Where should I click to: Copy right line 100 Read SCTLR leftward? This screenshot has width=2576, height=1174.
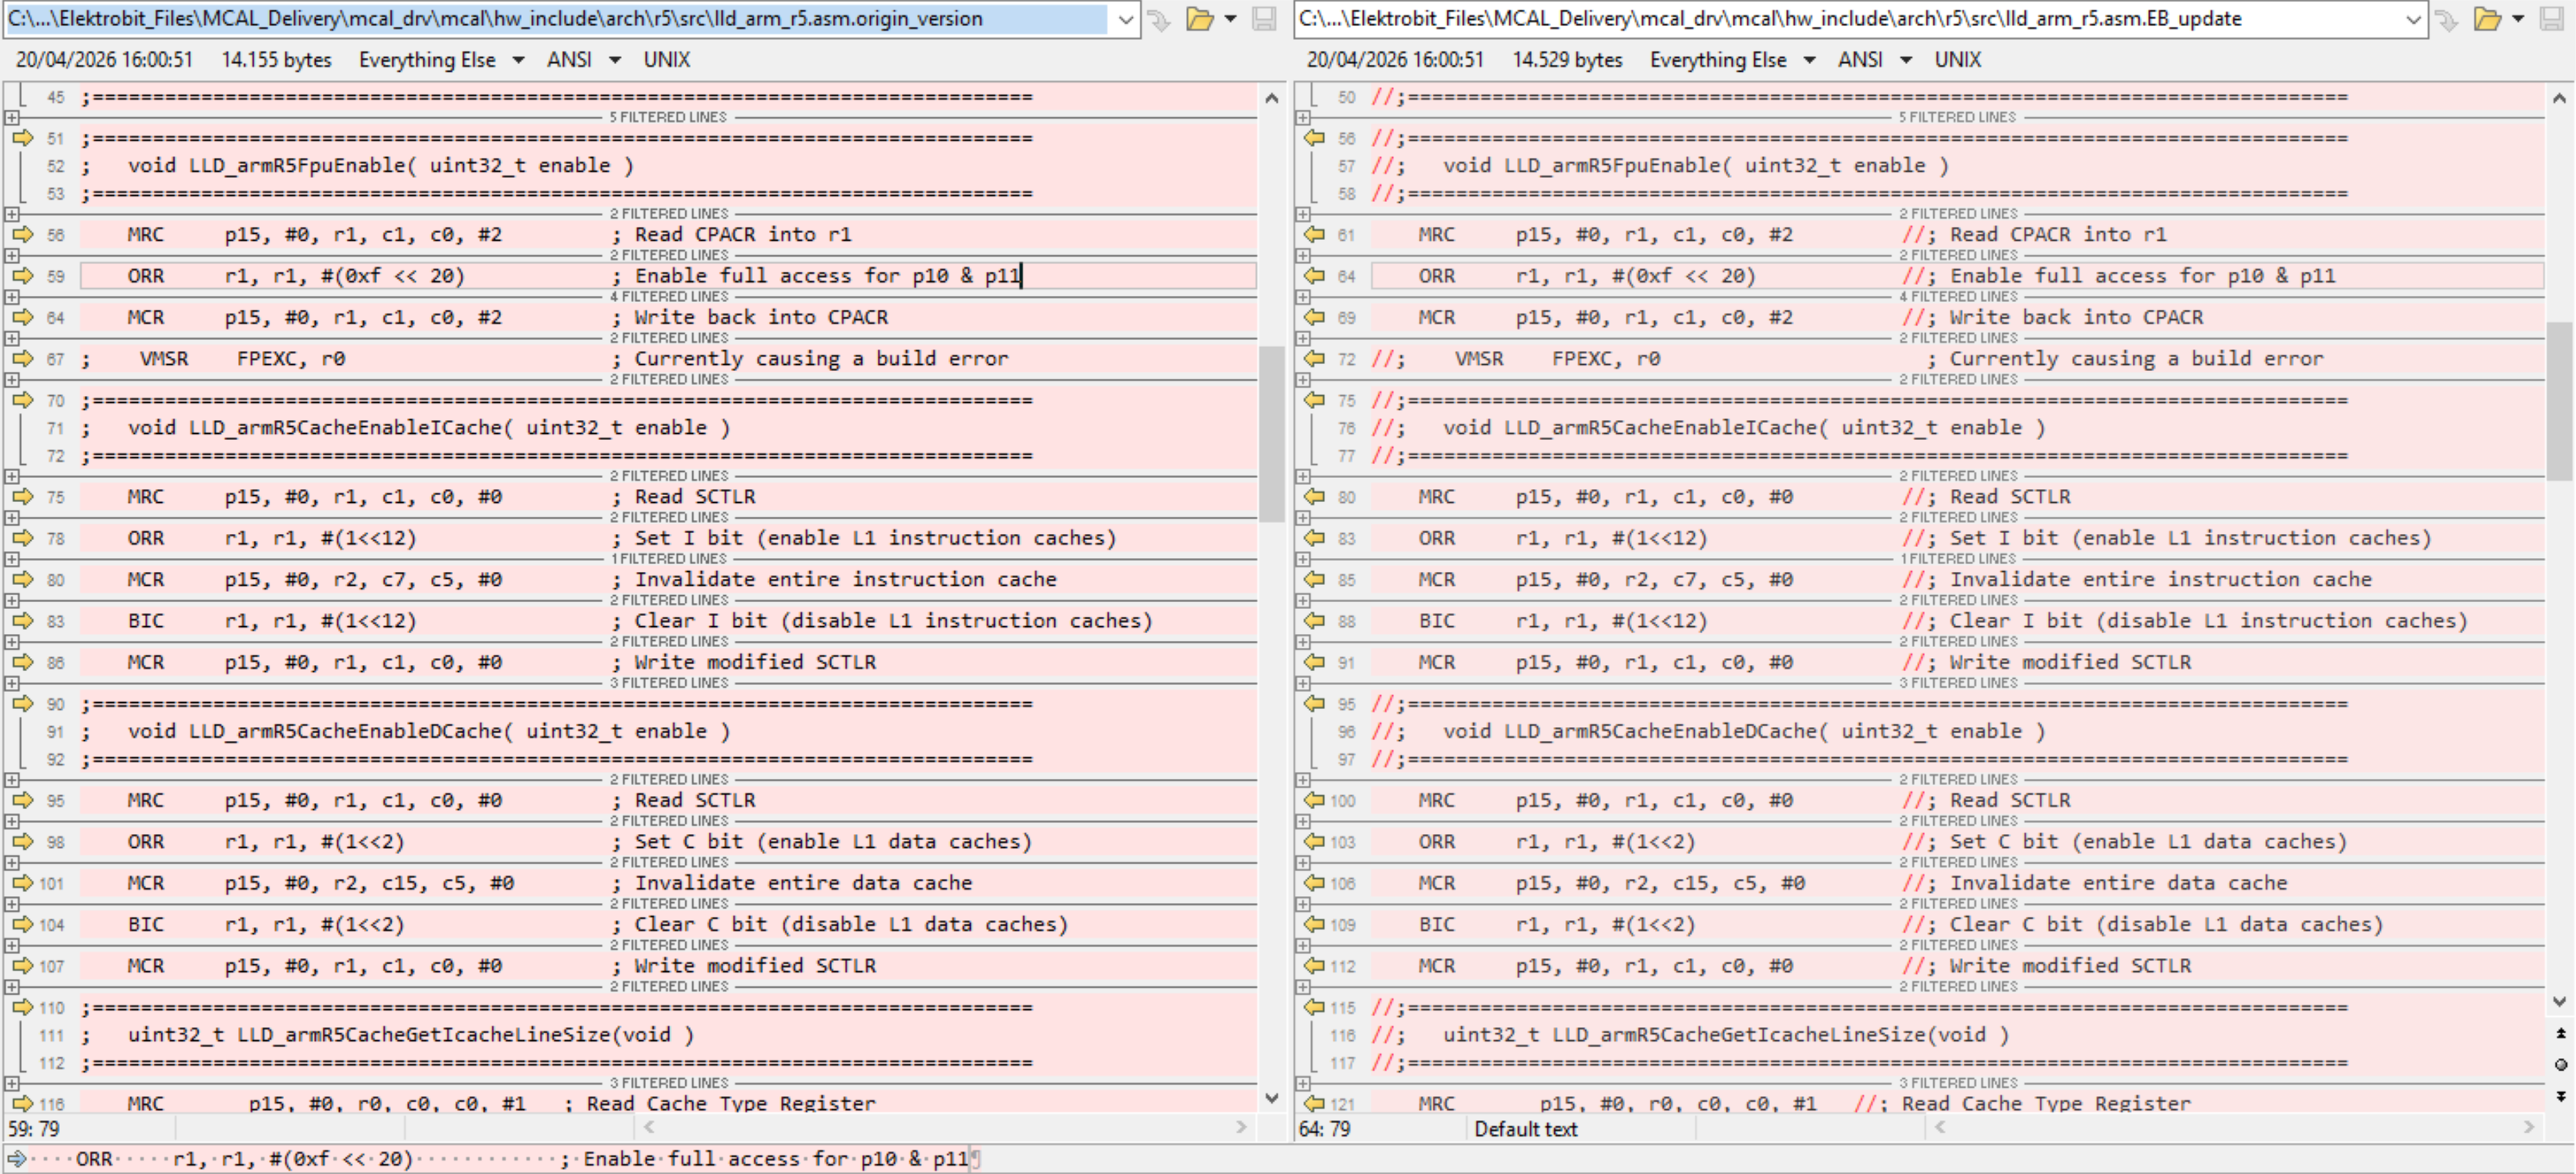[x=1314, y=800]
